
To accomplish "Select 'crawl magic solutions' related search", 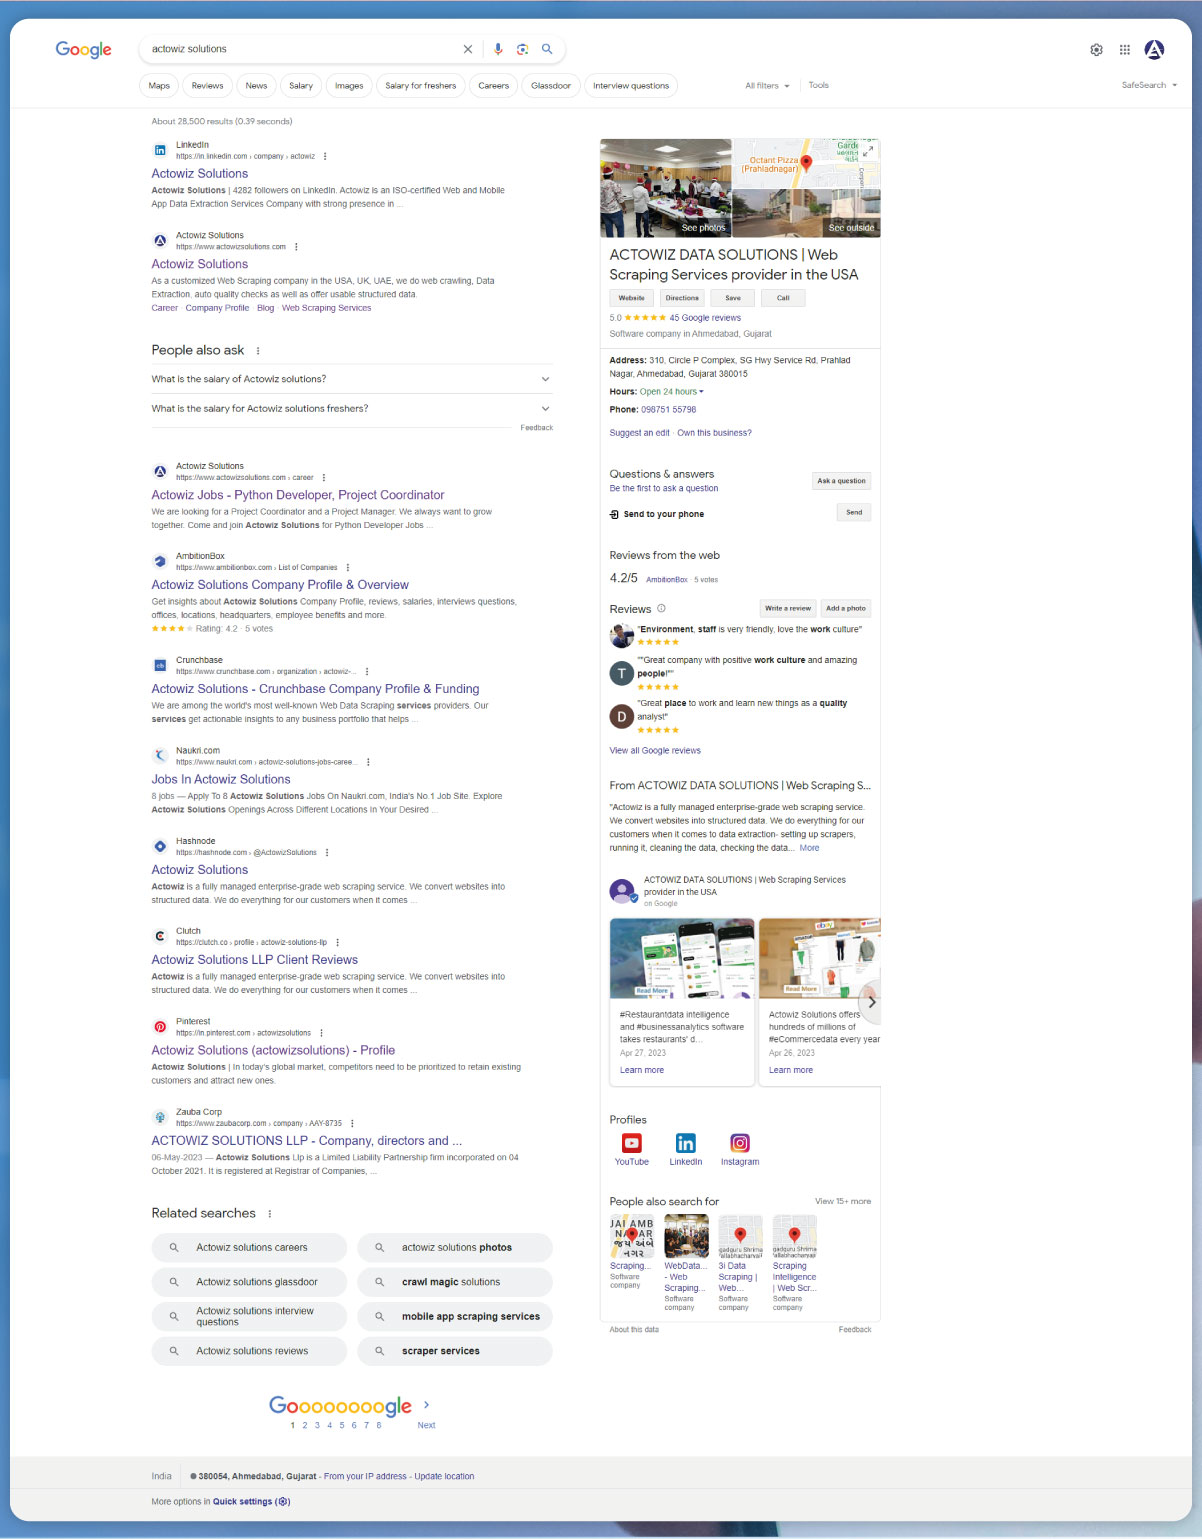I will (x=455, y=1282).
